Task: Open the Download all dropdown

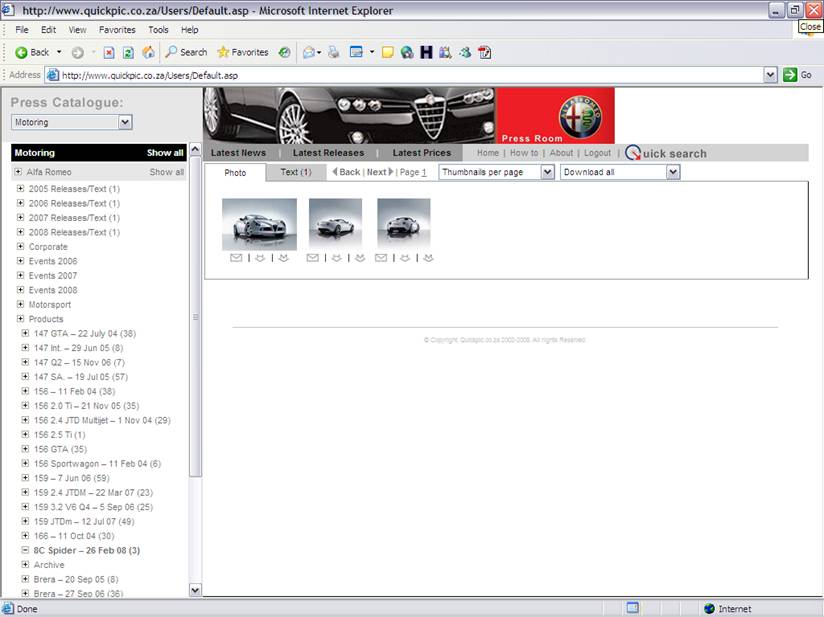Action: pos(673,172)
